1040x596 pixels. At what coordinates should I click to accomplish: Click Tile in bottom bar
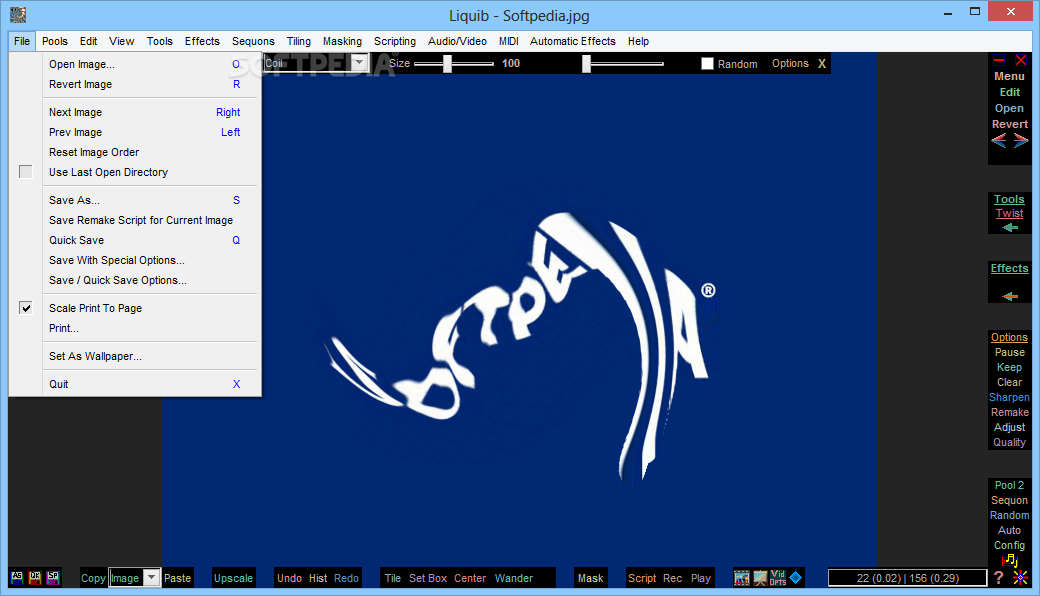393,578
